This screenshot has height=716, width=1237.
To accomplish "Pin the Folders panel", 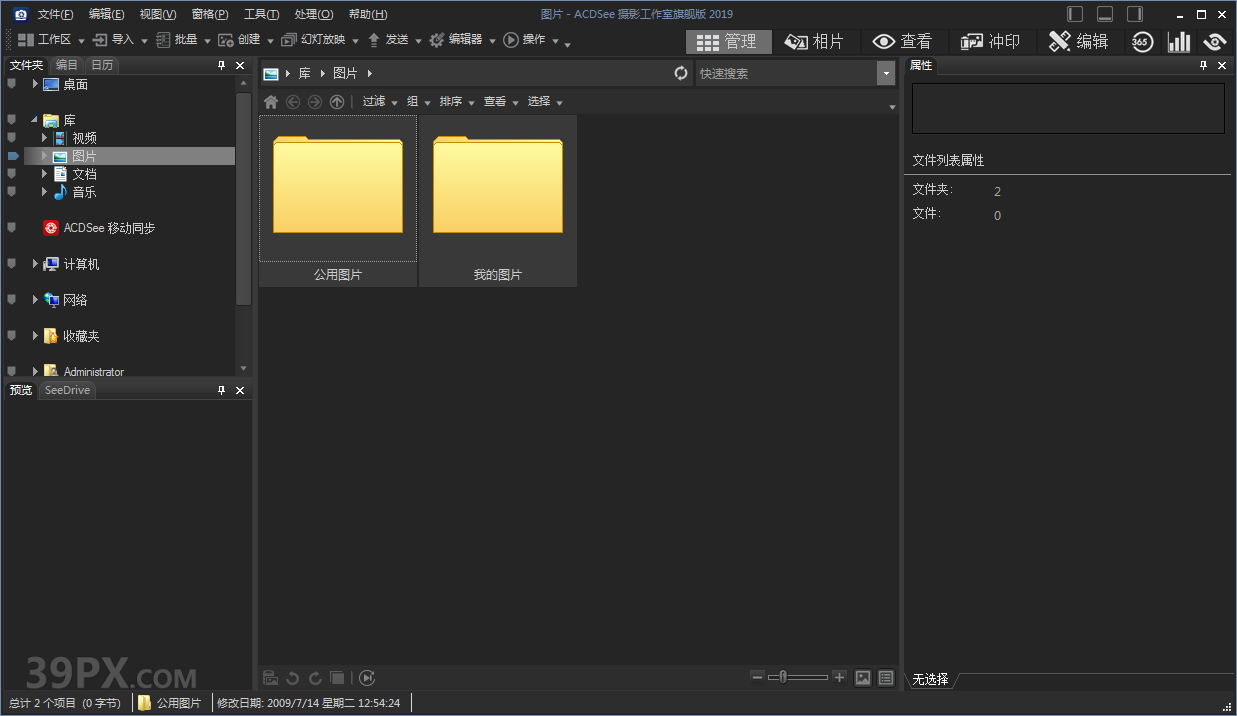I will (222, 65).
